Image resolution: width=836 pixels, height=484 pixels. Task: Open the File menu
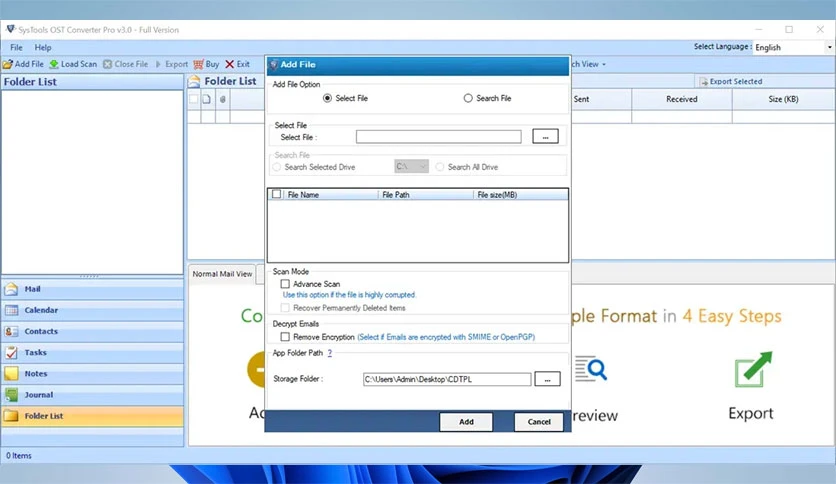(17, 47)
